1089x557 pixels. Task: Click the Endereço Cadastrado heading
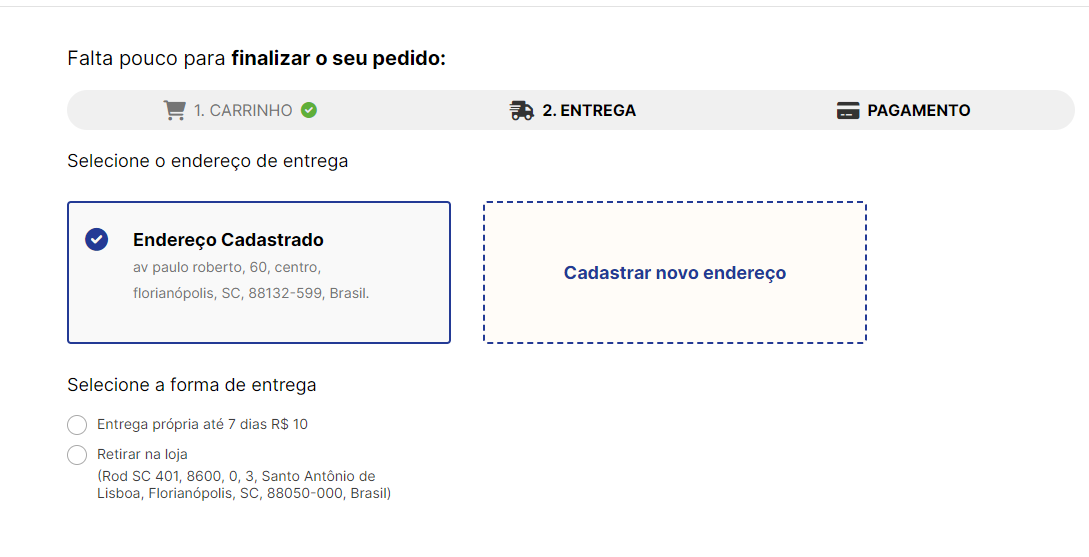click(x=228, y=240)
